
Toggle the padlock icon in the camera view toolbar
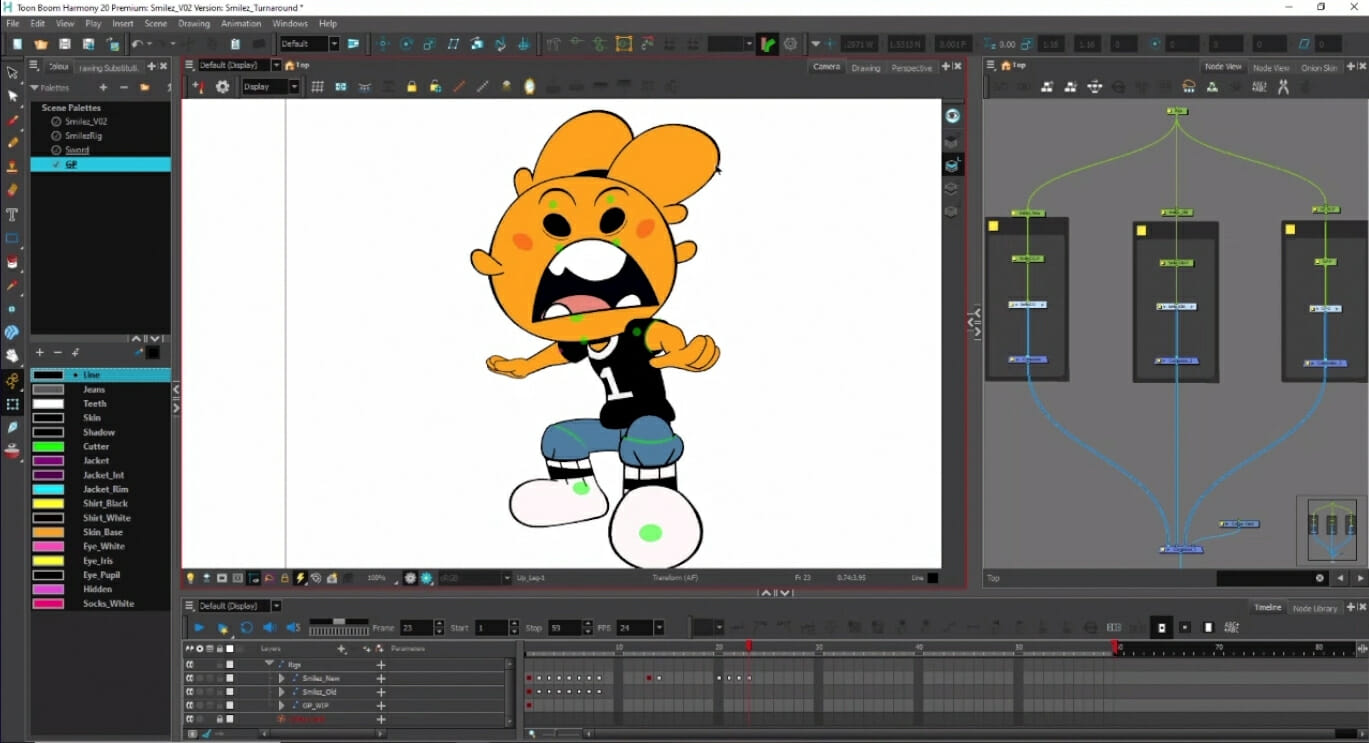click(412, 86)
